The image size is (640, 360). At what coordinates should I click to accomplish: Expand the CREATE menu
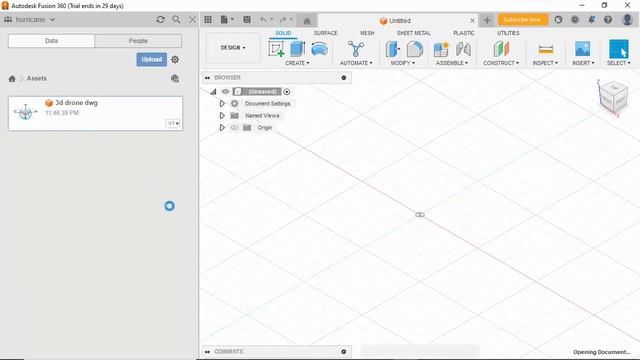tap(297, 63)
